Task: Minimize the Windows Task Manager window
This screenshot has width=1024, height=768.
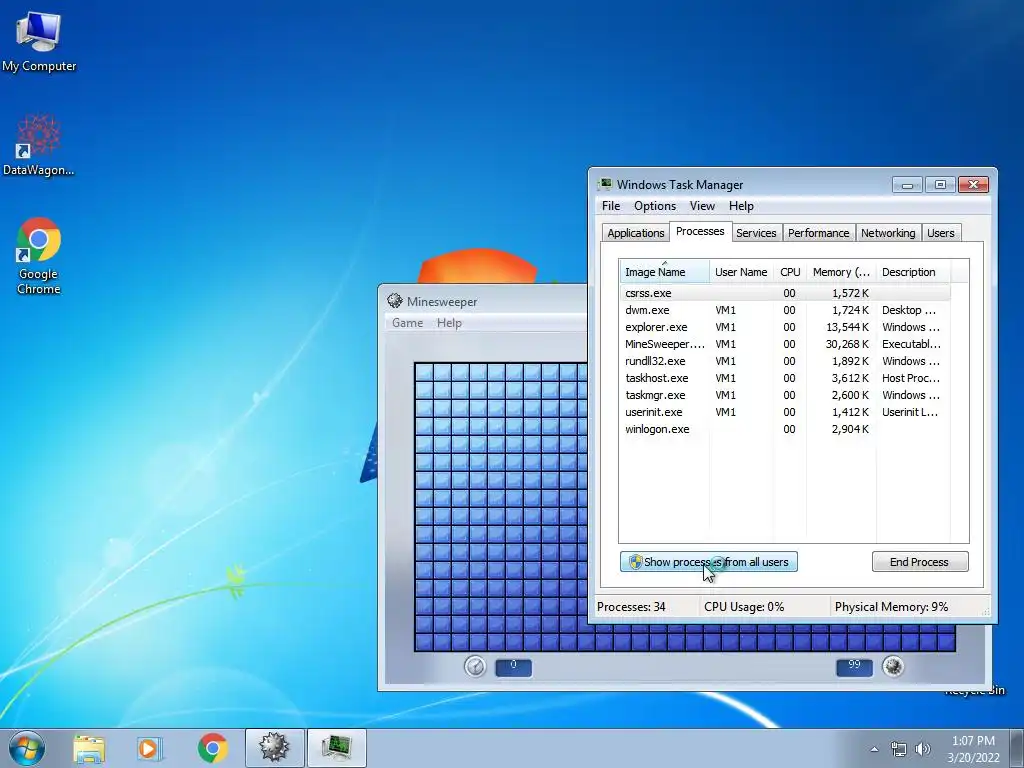Action: point(907,185)
